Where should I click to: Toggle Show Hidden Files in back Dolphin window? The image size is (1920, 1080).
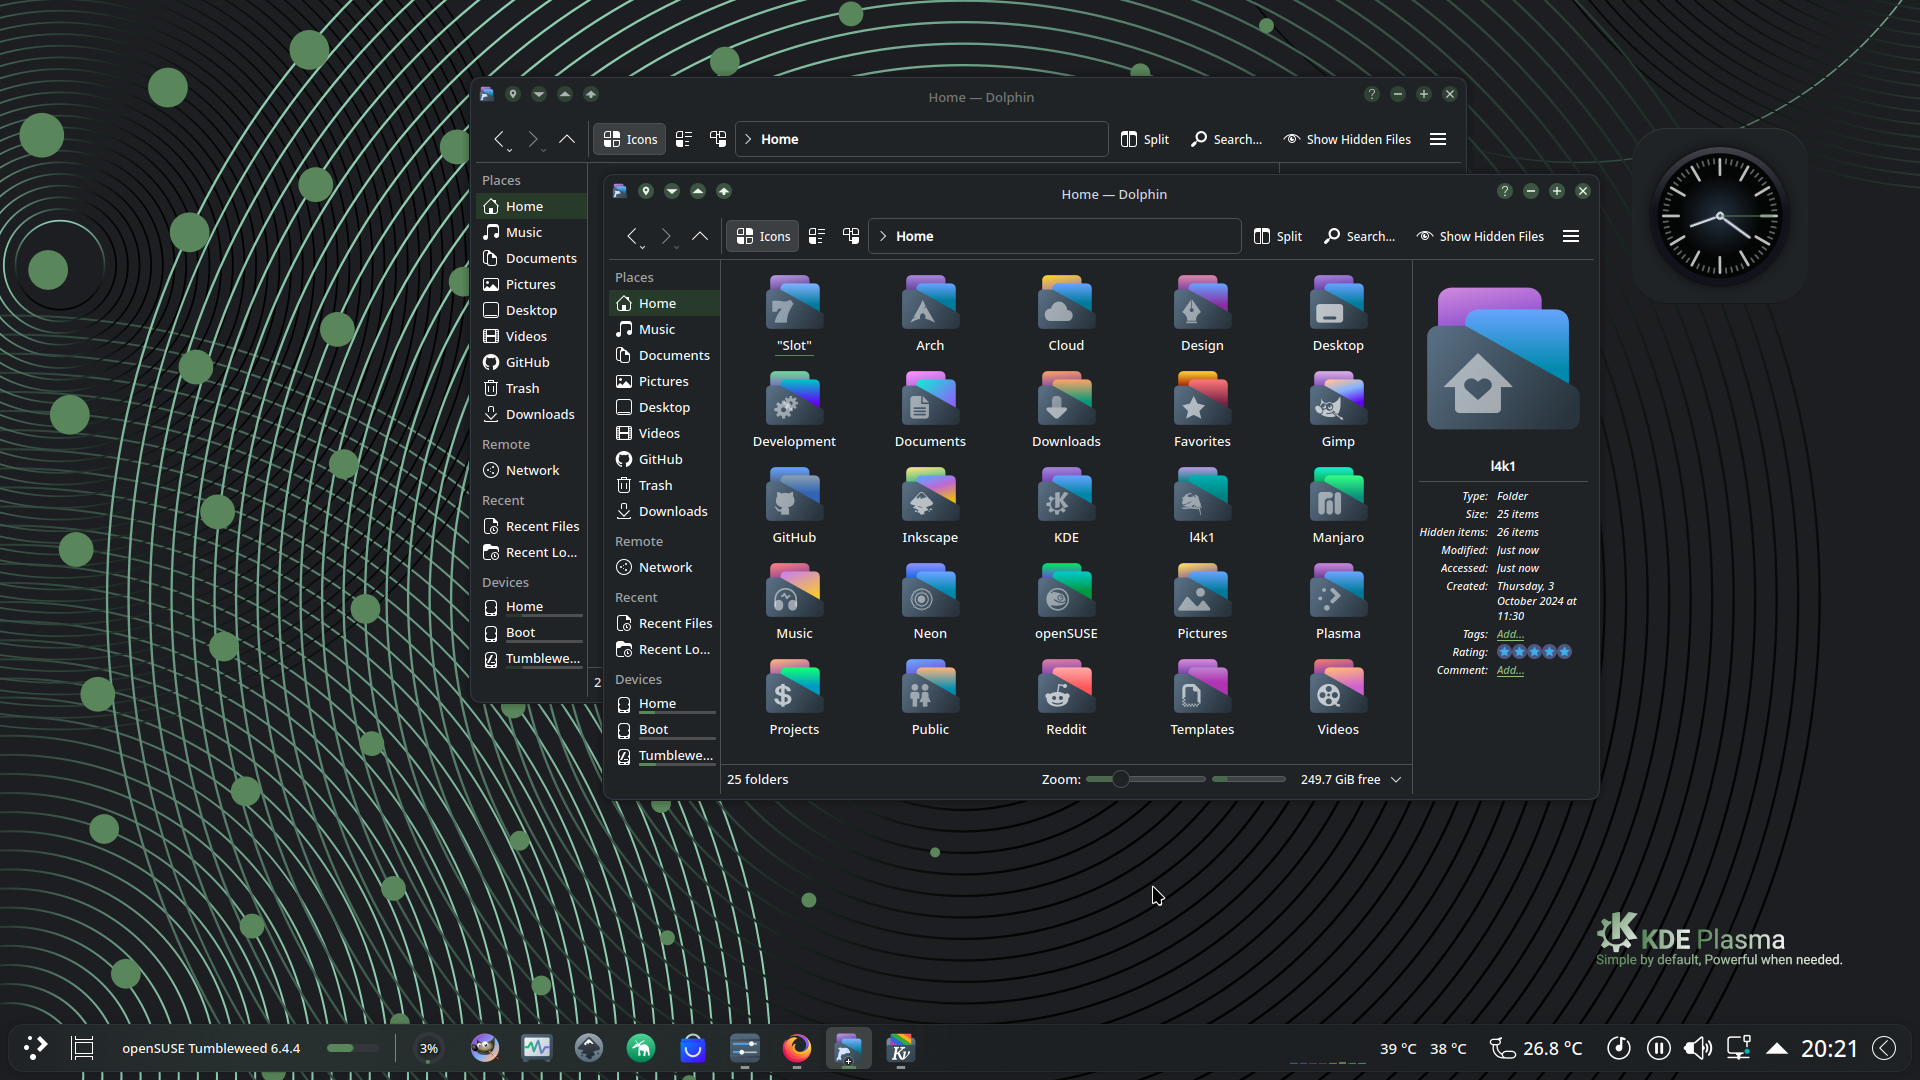(1347, 139)
